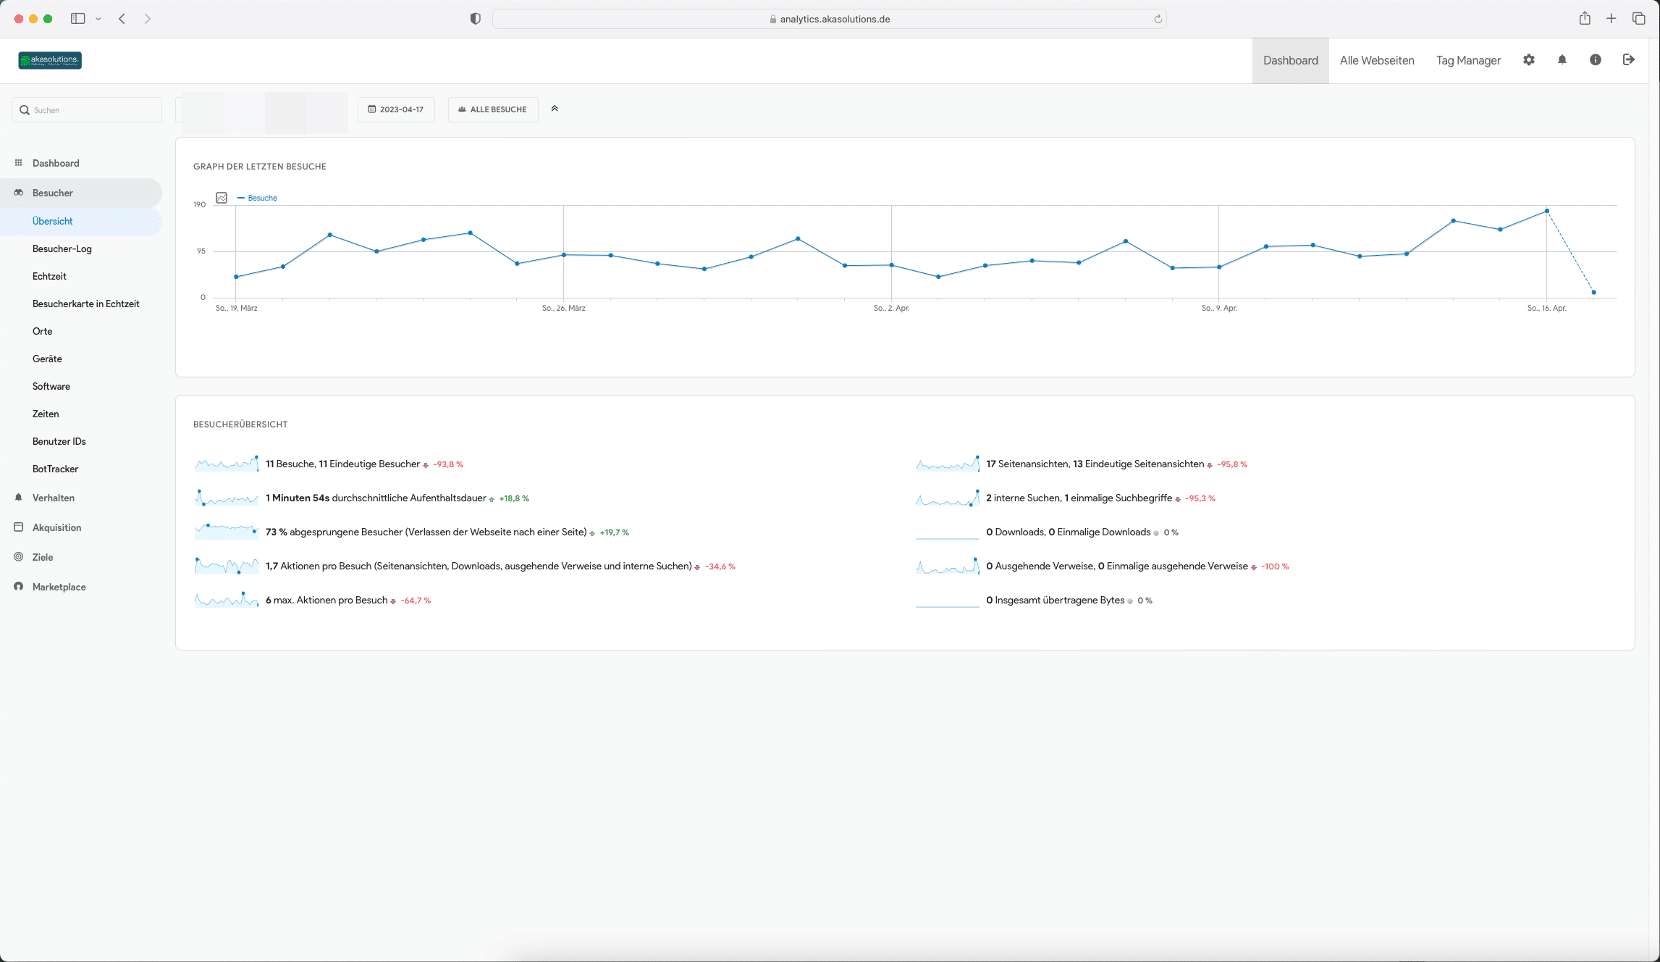Open Besucher-Log in sidebar

(62, 248)
